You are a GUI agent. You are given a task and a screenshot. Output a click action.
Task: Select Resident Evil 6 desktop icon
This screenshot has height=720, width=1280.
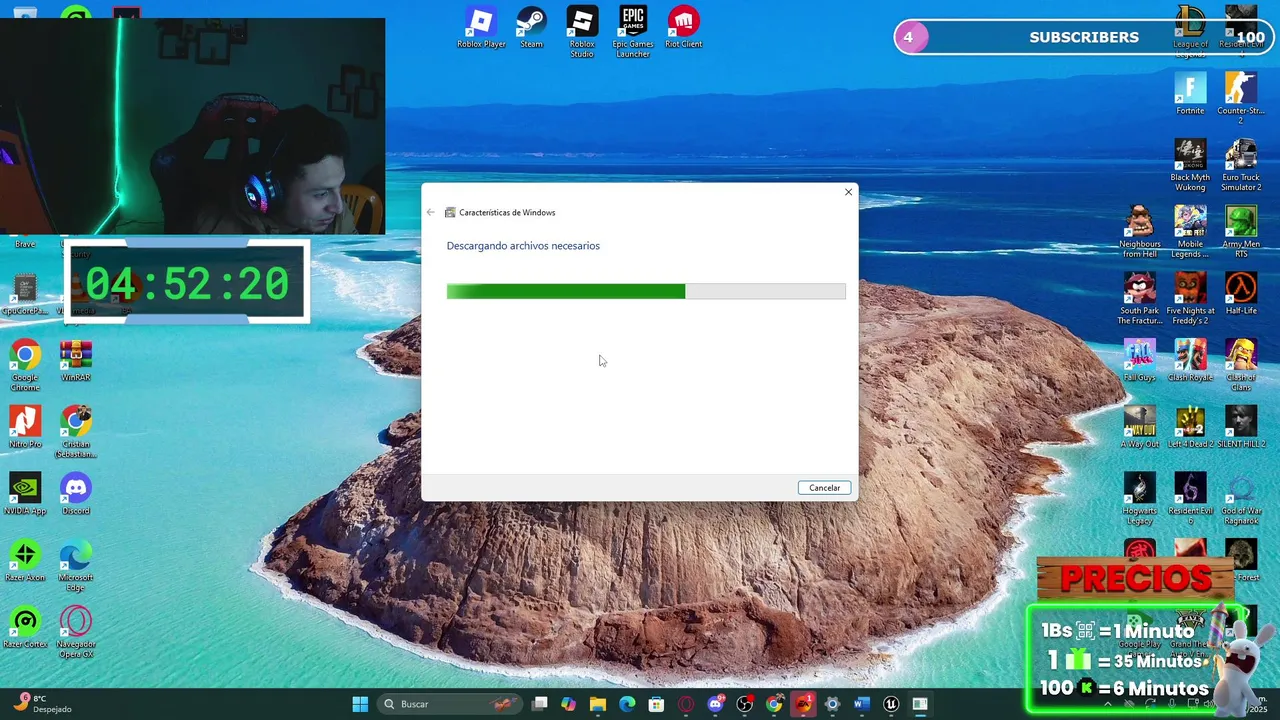[x=1190, y=499]
